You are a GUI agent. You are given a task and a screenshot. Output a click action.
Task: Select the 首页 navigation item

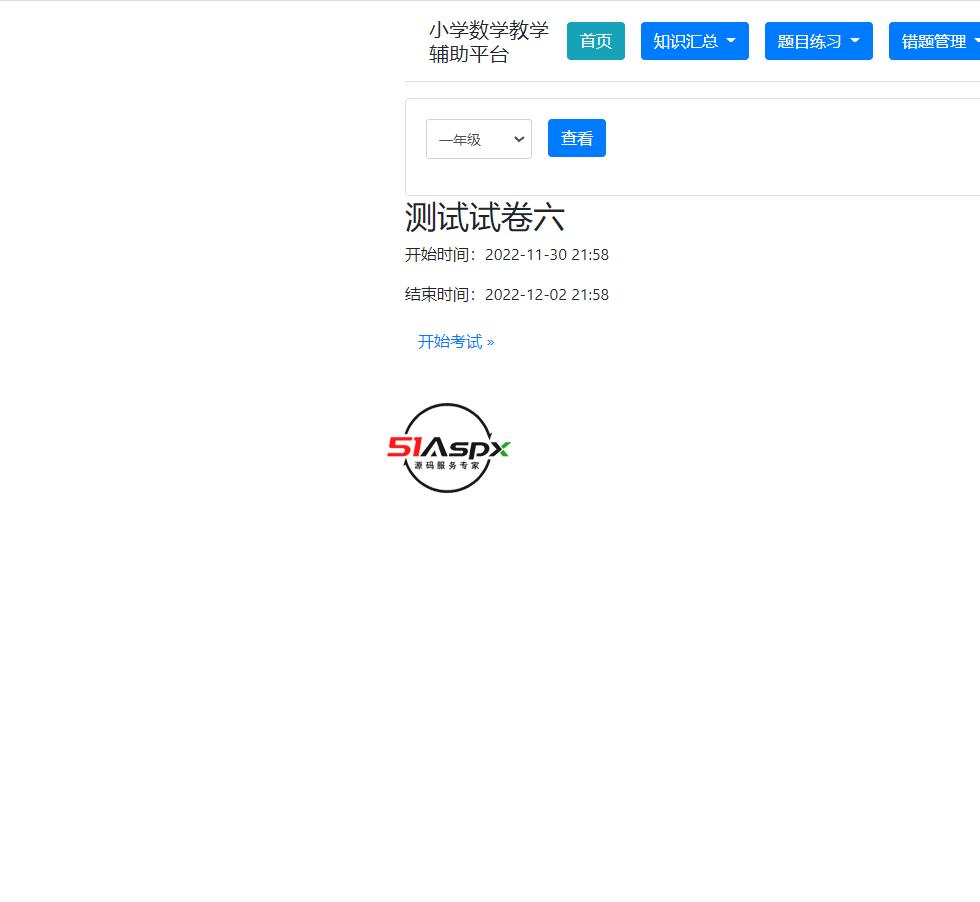point(596,41)
